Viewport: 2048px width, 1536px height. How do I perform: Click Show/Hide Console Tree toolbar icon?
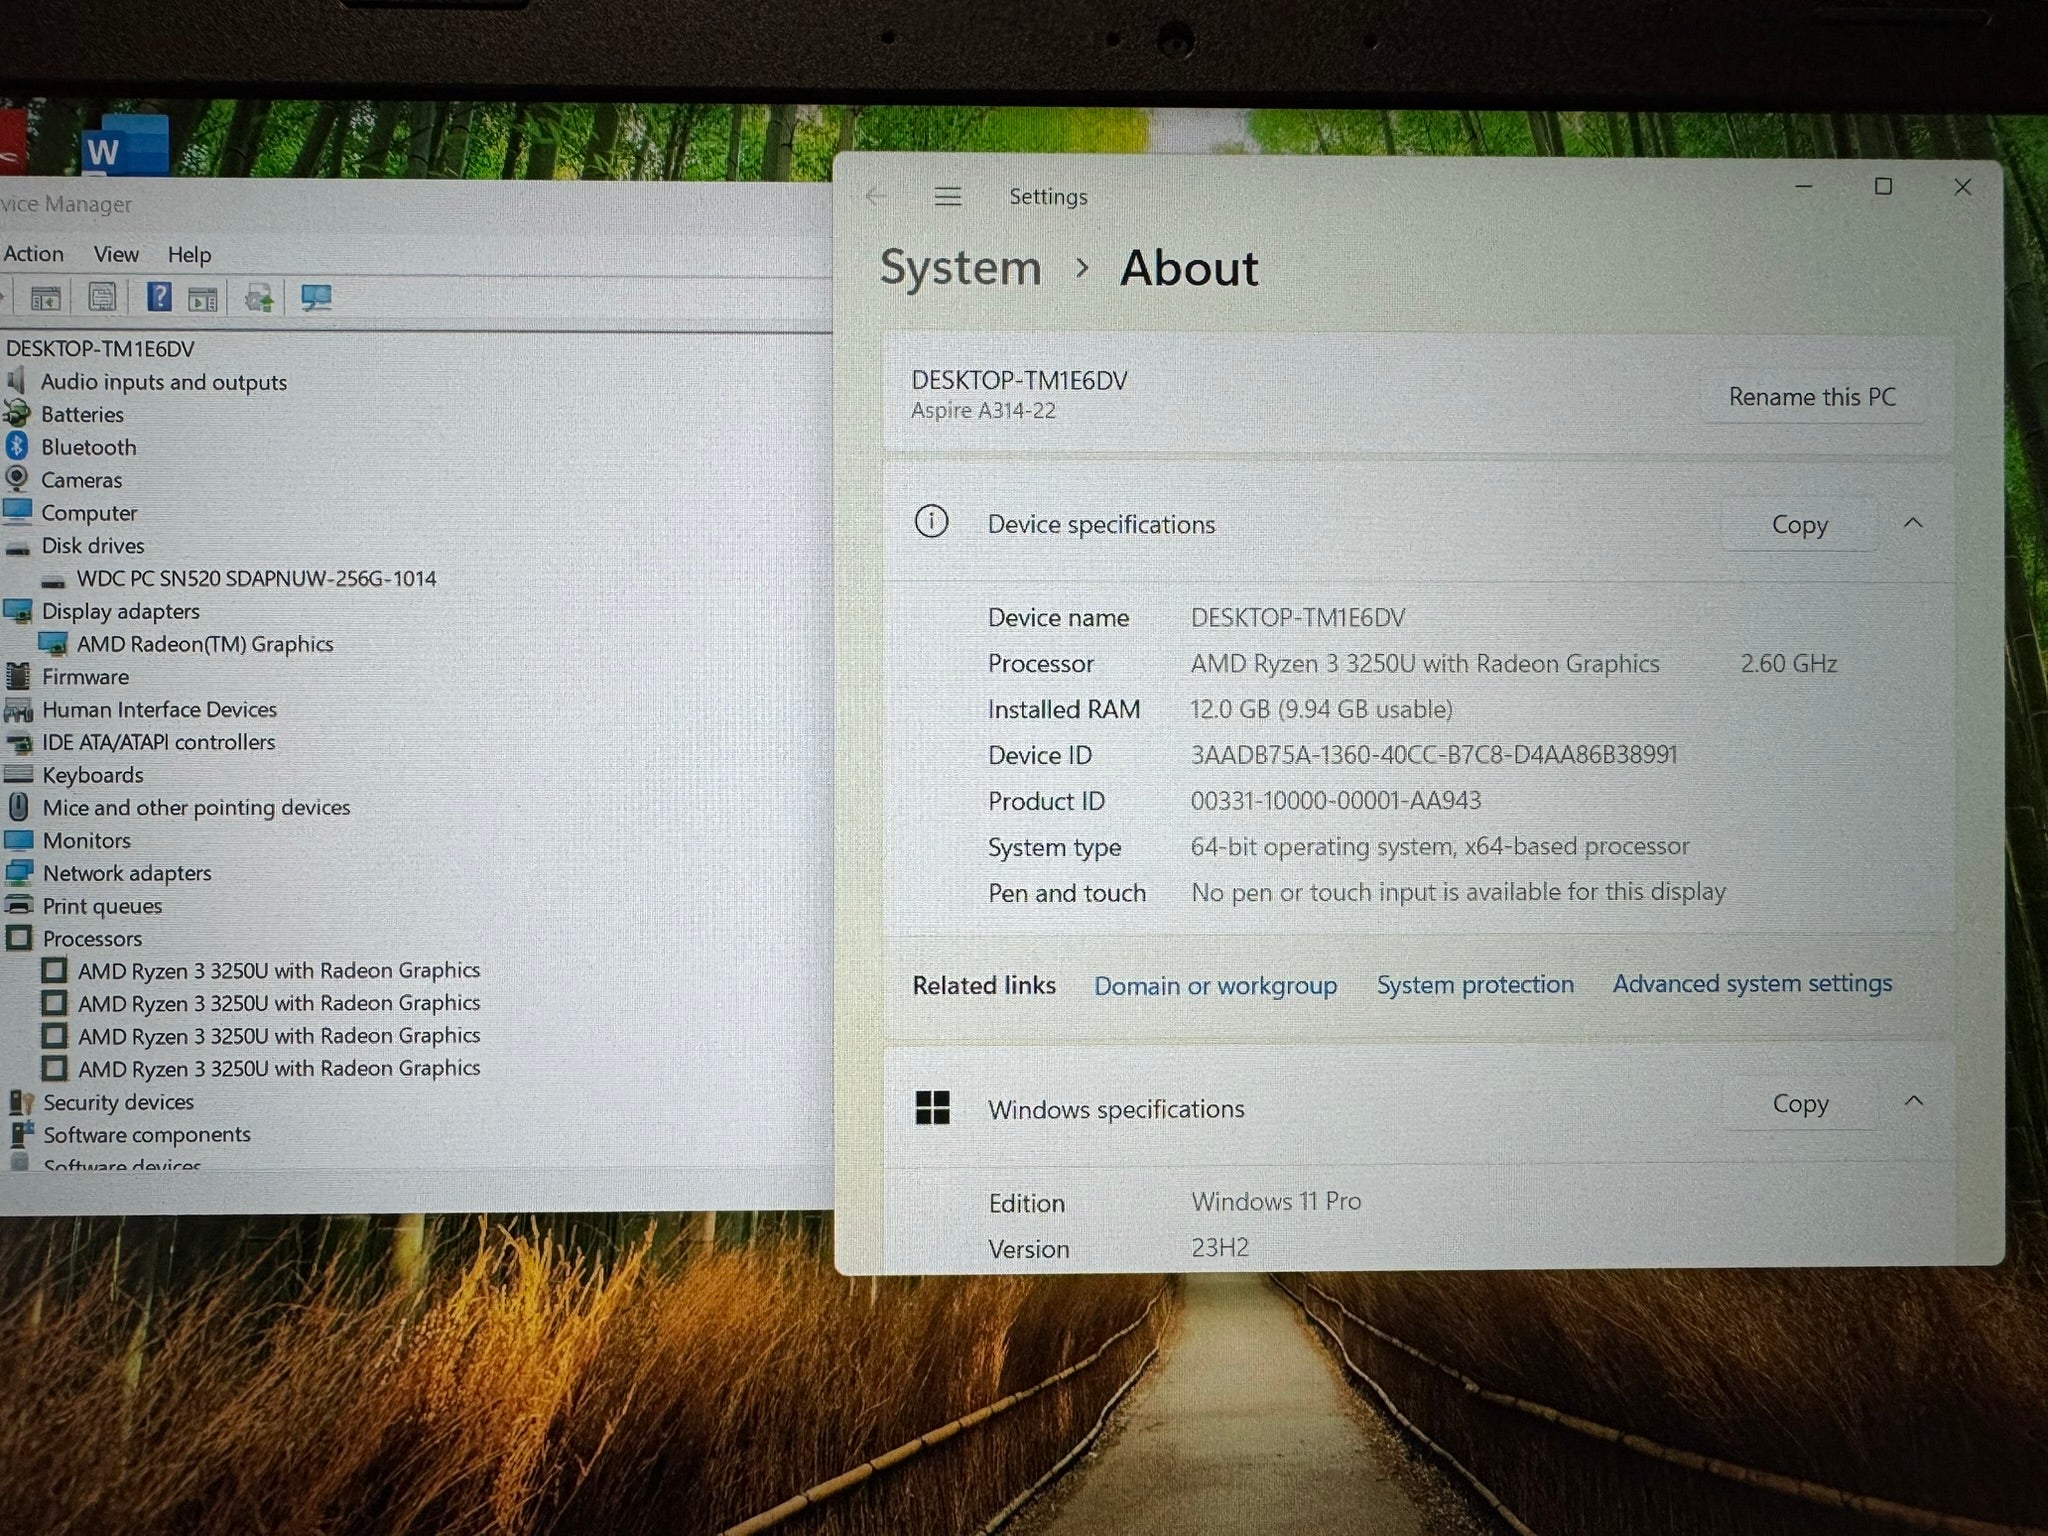tap(45, 298)
